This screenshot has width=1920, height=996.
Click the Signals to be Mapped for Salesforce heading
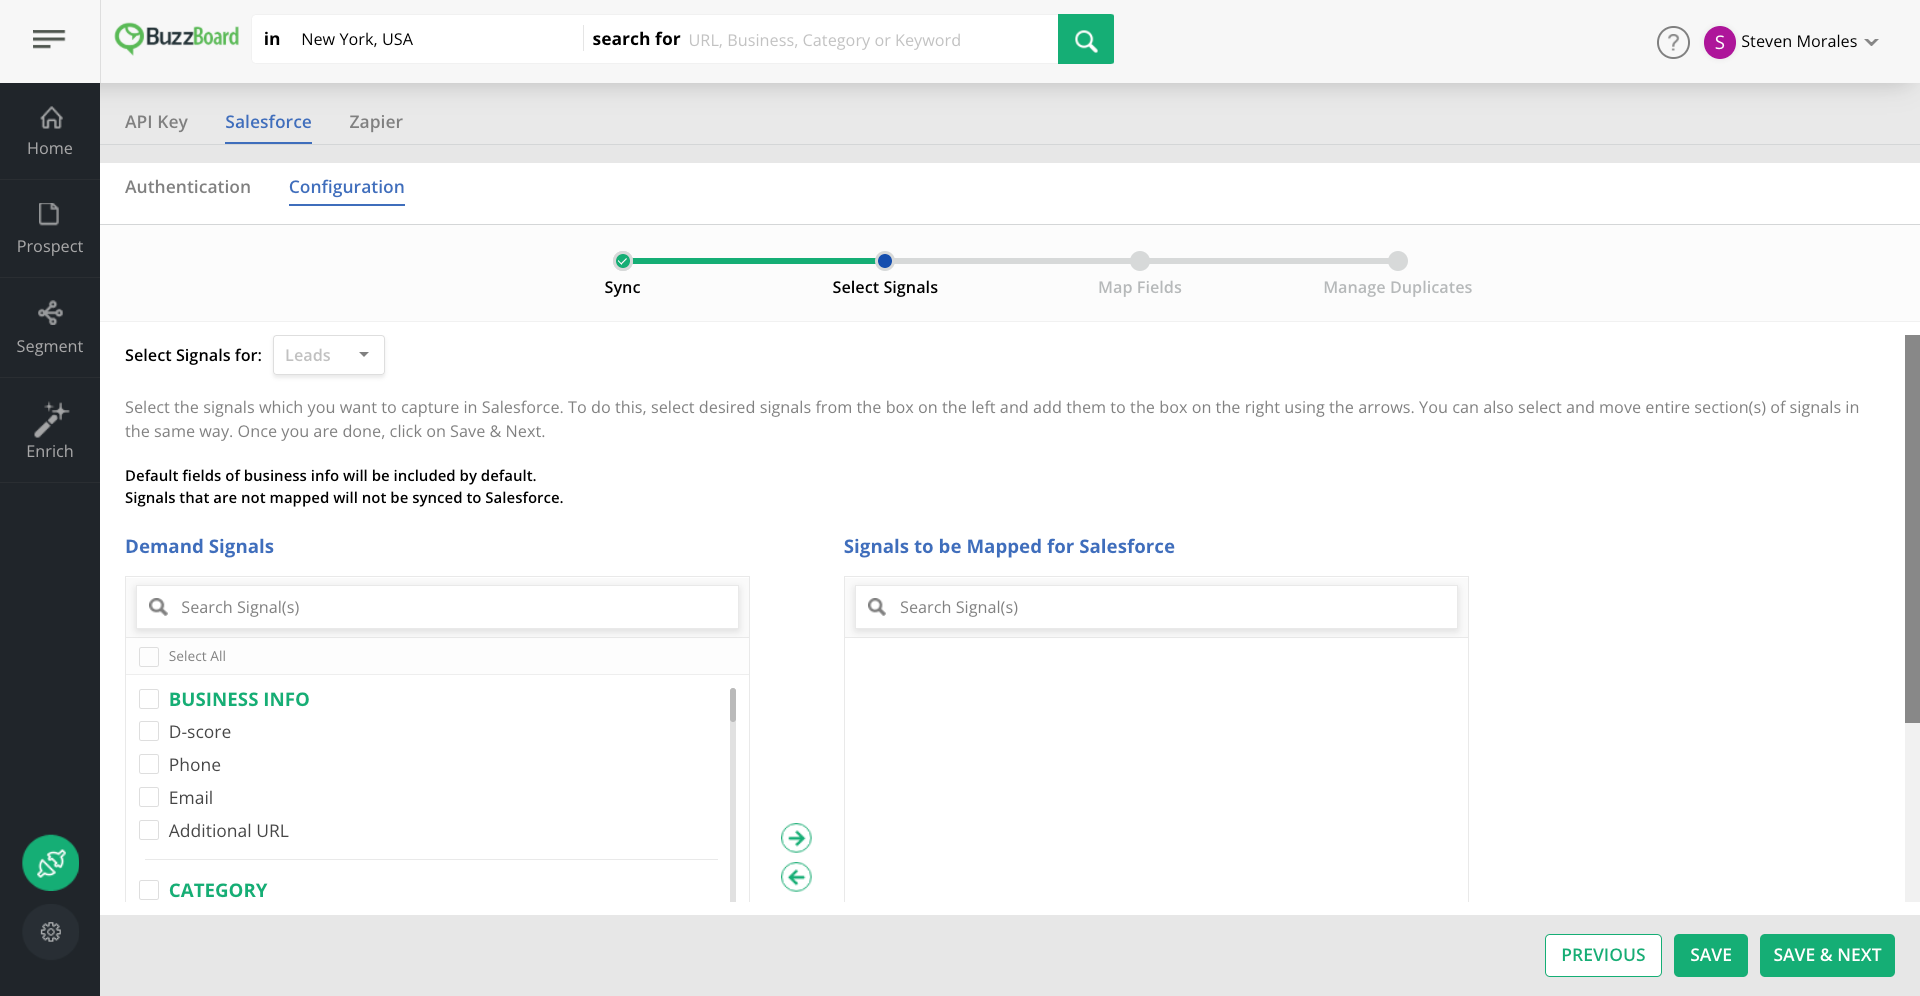click(1009, 546)
